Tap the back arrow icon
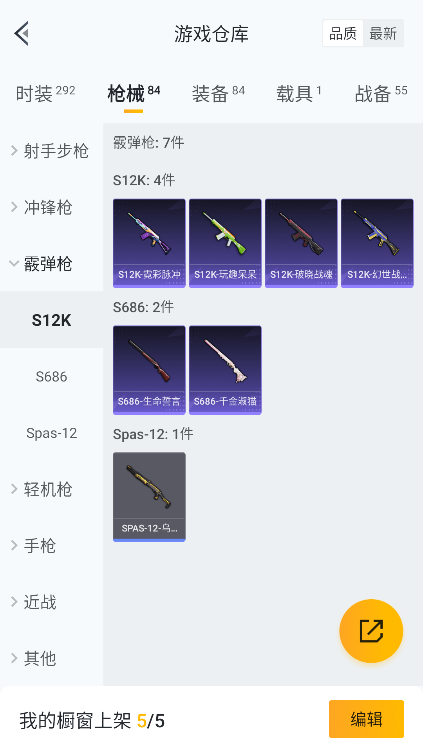The image size is (423, 752). (22, 34)
